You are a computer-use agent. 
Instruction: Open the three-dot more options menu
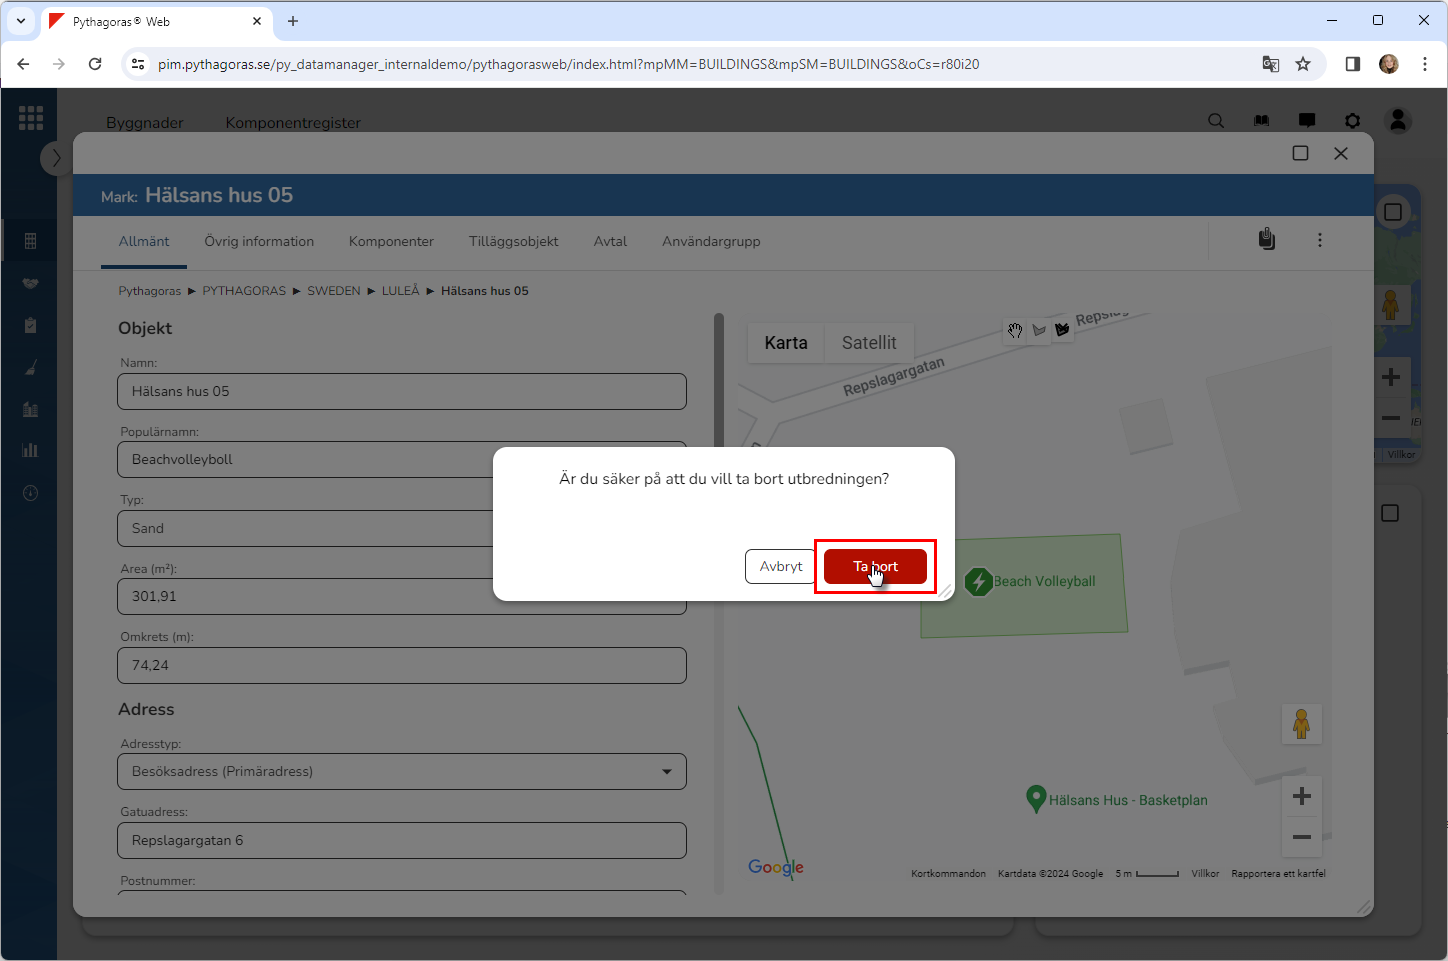1319,240
